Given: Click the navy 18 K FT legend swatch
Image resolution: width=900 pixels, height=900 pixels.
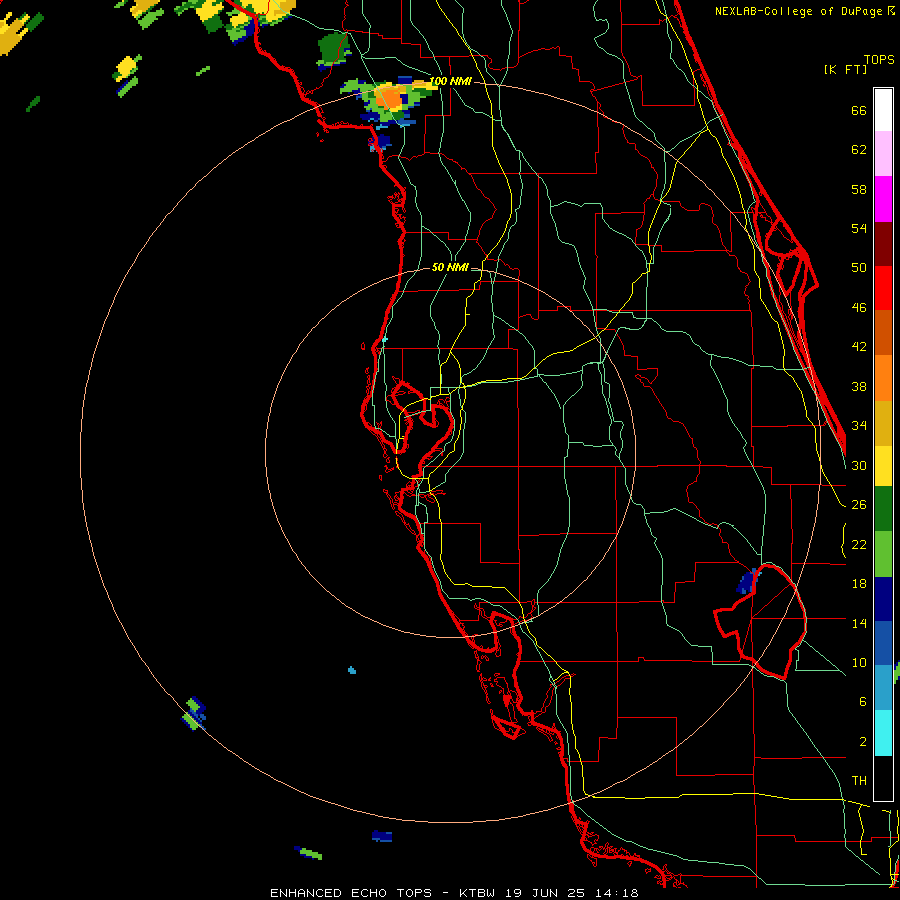Looking at the screenshot, I should click(883, 599).
